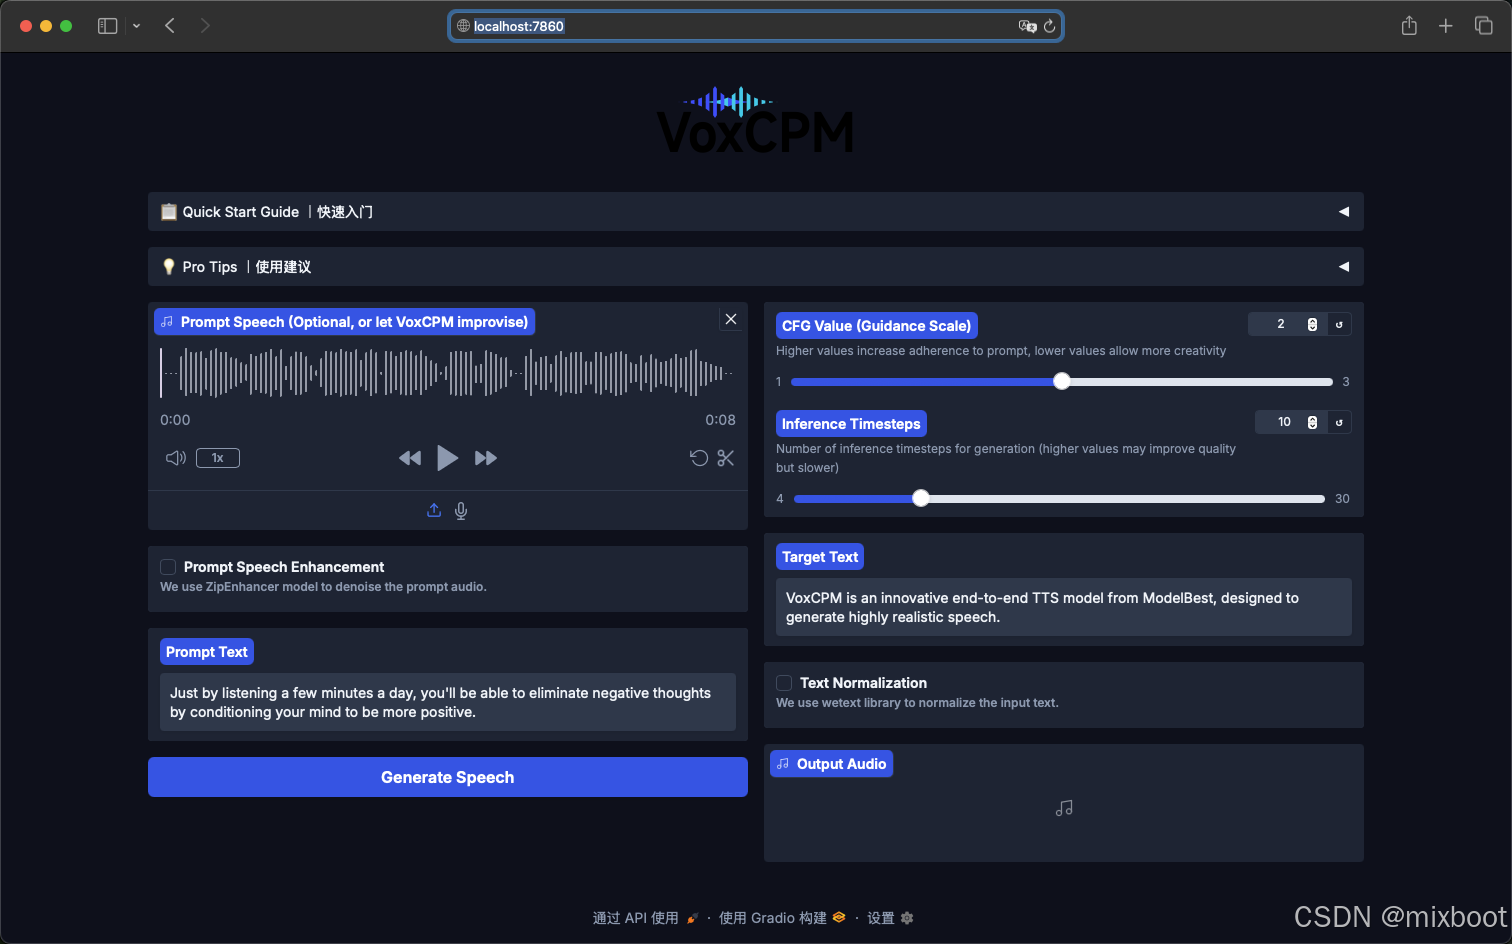The height and width of the screenshot is (944, 1512).
Task: Click the prompt audio waveform
Action: click(448, 372)
